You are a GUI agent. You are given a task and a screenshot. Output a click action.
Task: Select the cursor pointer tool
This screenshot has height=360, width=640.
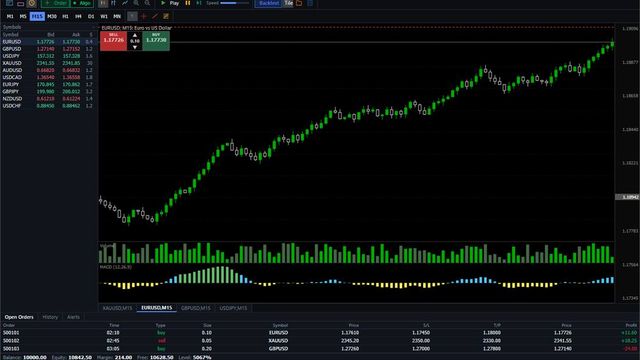132,16
